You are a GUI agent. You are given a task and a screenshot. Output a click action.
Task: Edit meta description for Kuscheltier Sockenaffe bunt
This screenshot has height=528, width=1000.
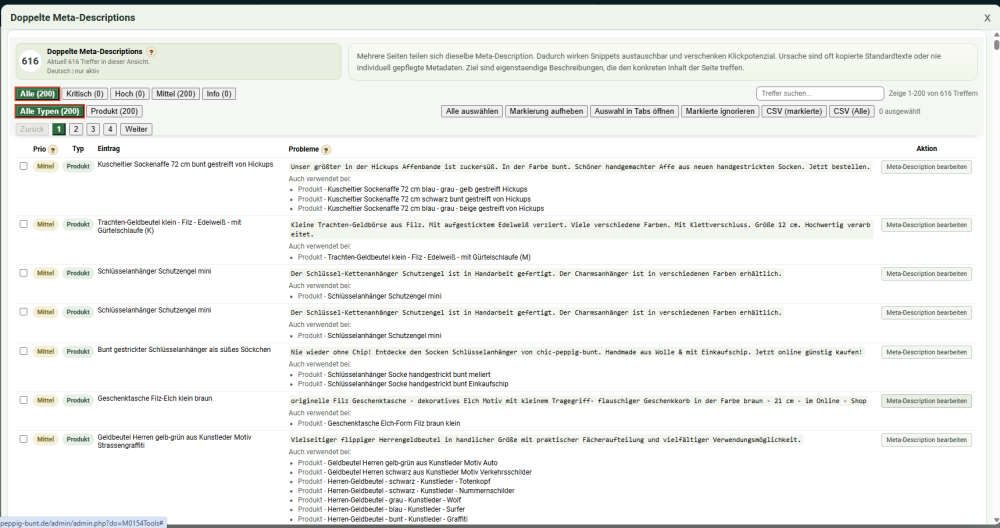(x=926, y=166)
